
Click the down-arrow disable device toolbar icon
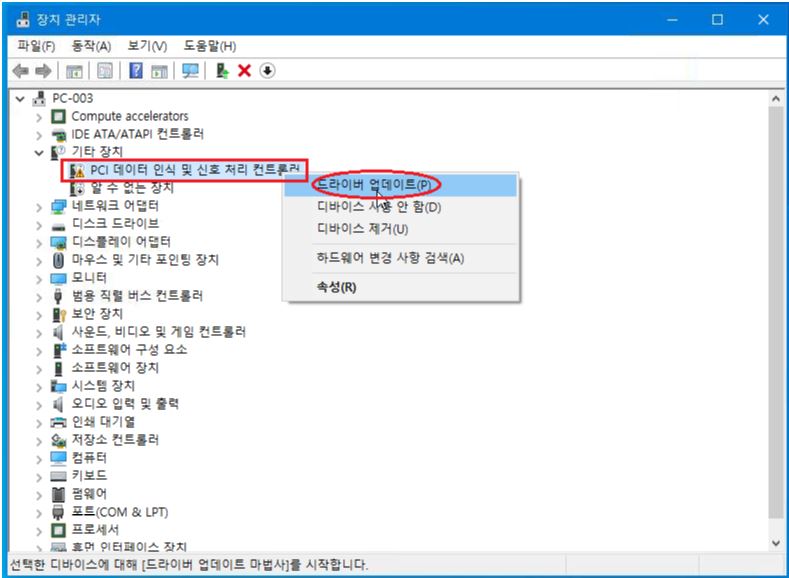click(x=267, y=71)
